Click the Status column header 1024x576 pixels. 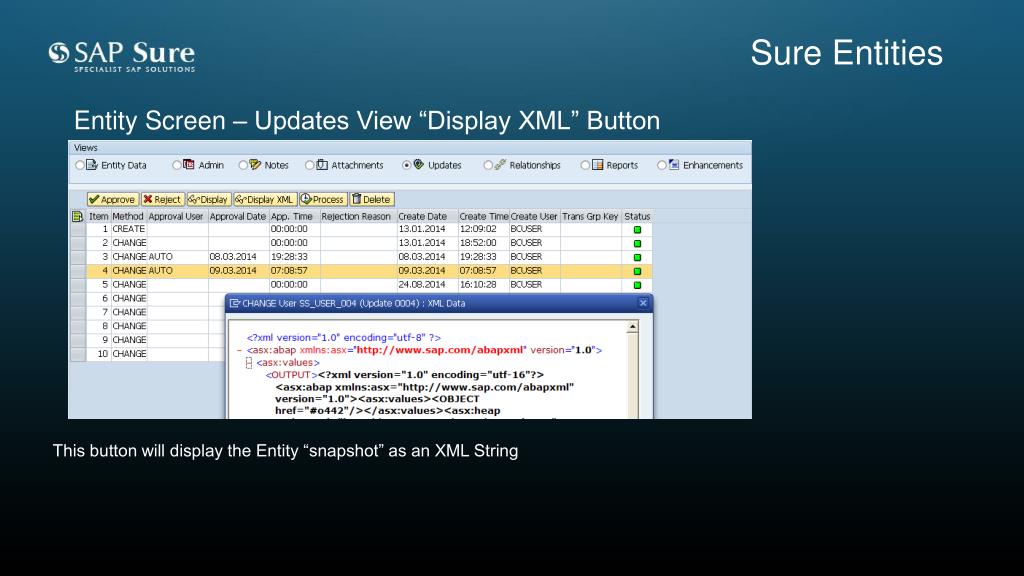(x=637, y=216)
